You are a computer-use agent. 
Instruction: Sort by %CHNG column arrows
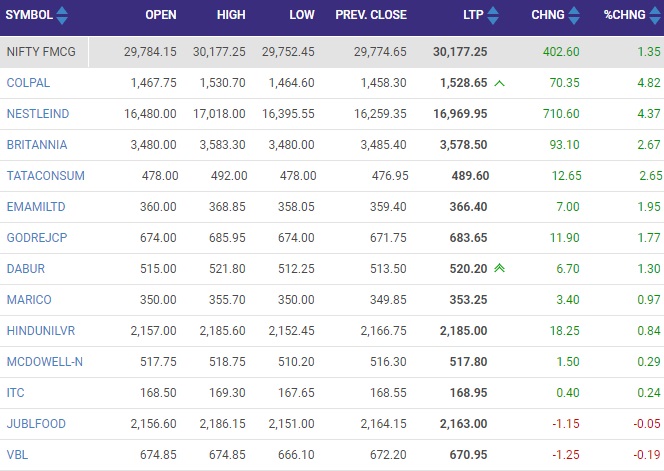tap(655, 15)
